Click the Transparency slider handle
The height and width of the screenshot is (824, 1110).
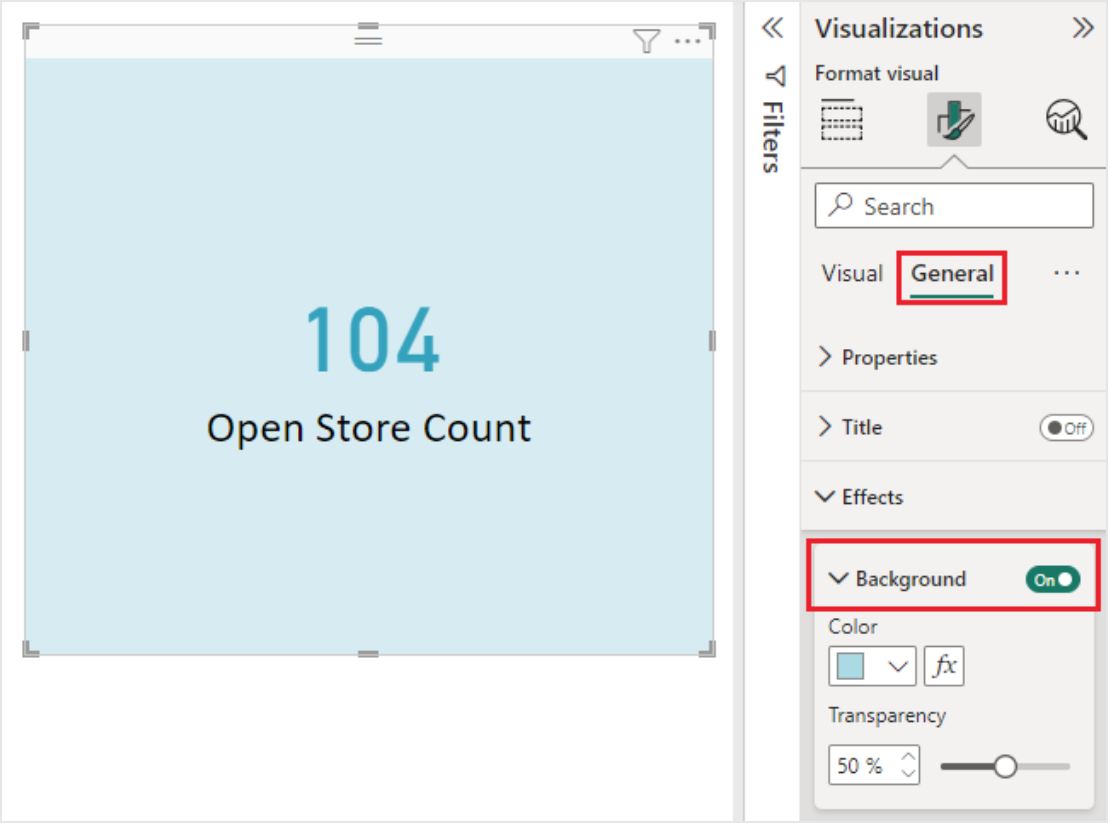(1005, 767)
